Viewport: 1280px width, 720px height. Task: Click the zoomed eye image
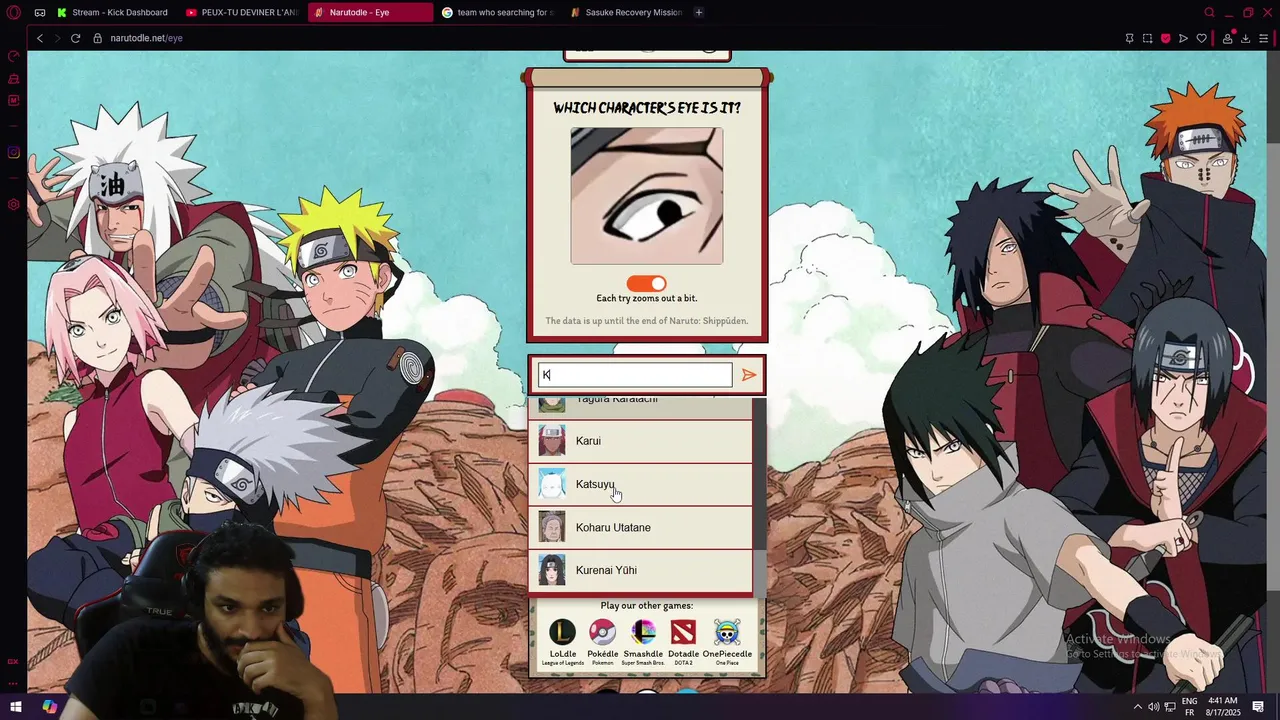click(x=647, y=196)
